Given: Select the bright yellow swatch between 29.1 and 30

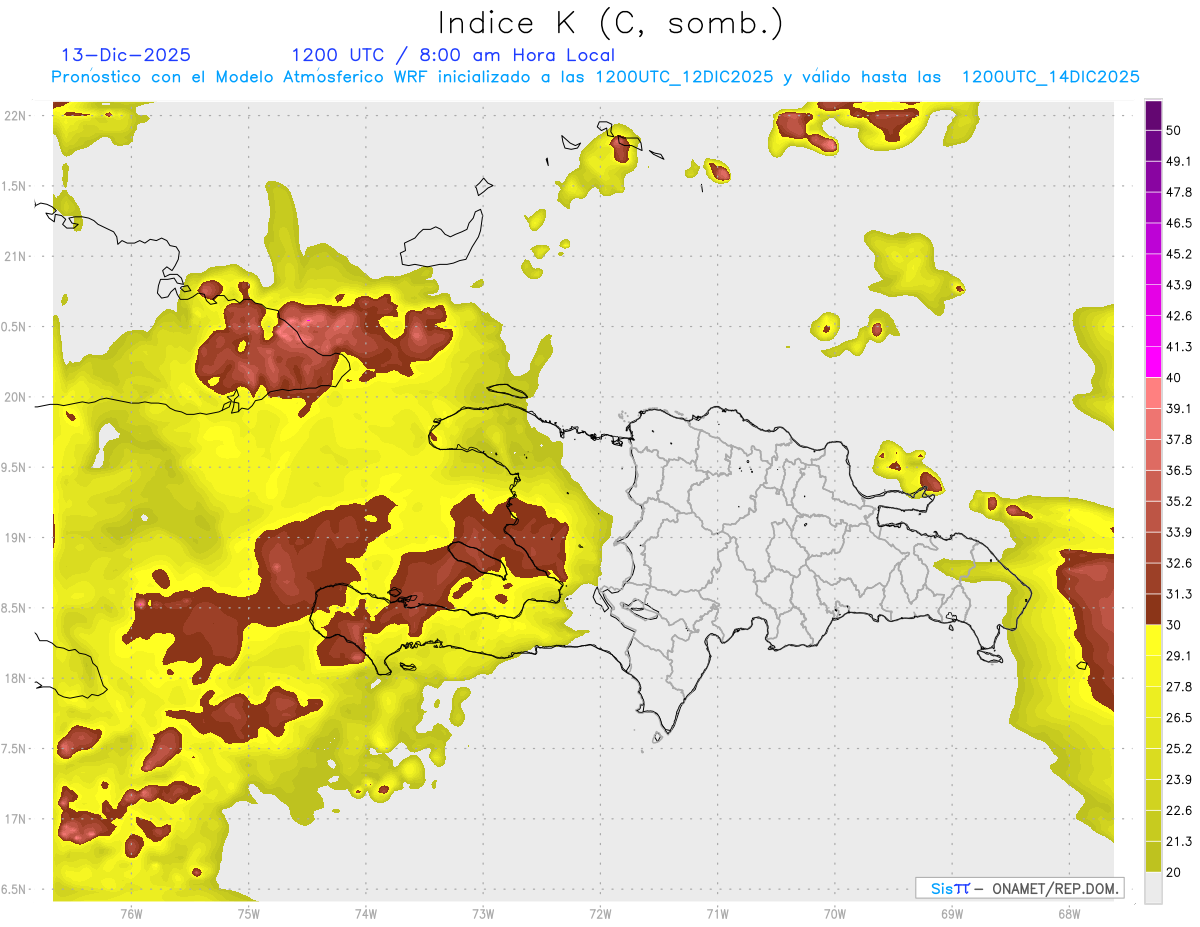Looking at the screenshot, I should click(1153, 640).
